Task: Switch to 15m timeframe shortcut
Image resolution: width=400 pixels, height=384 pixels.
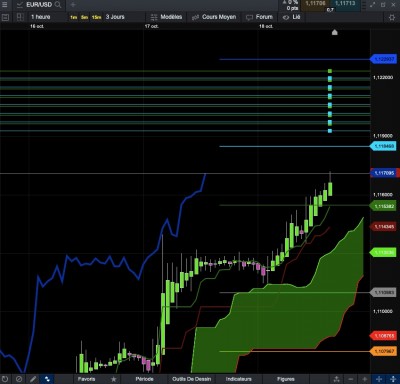Action: click(x=96, y=17)
